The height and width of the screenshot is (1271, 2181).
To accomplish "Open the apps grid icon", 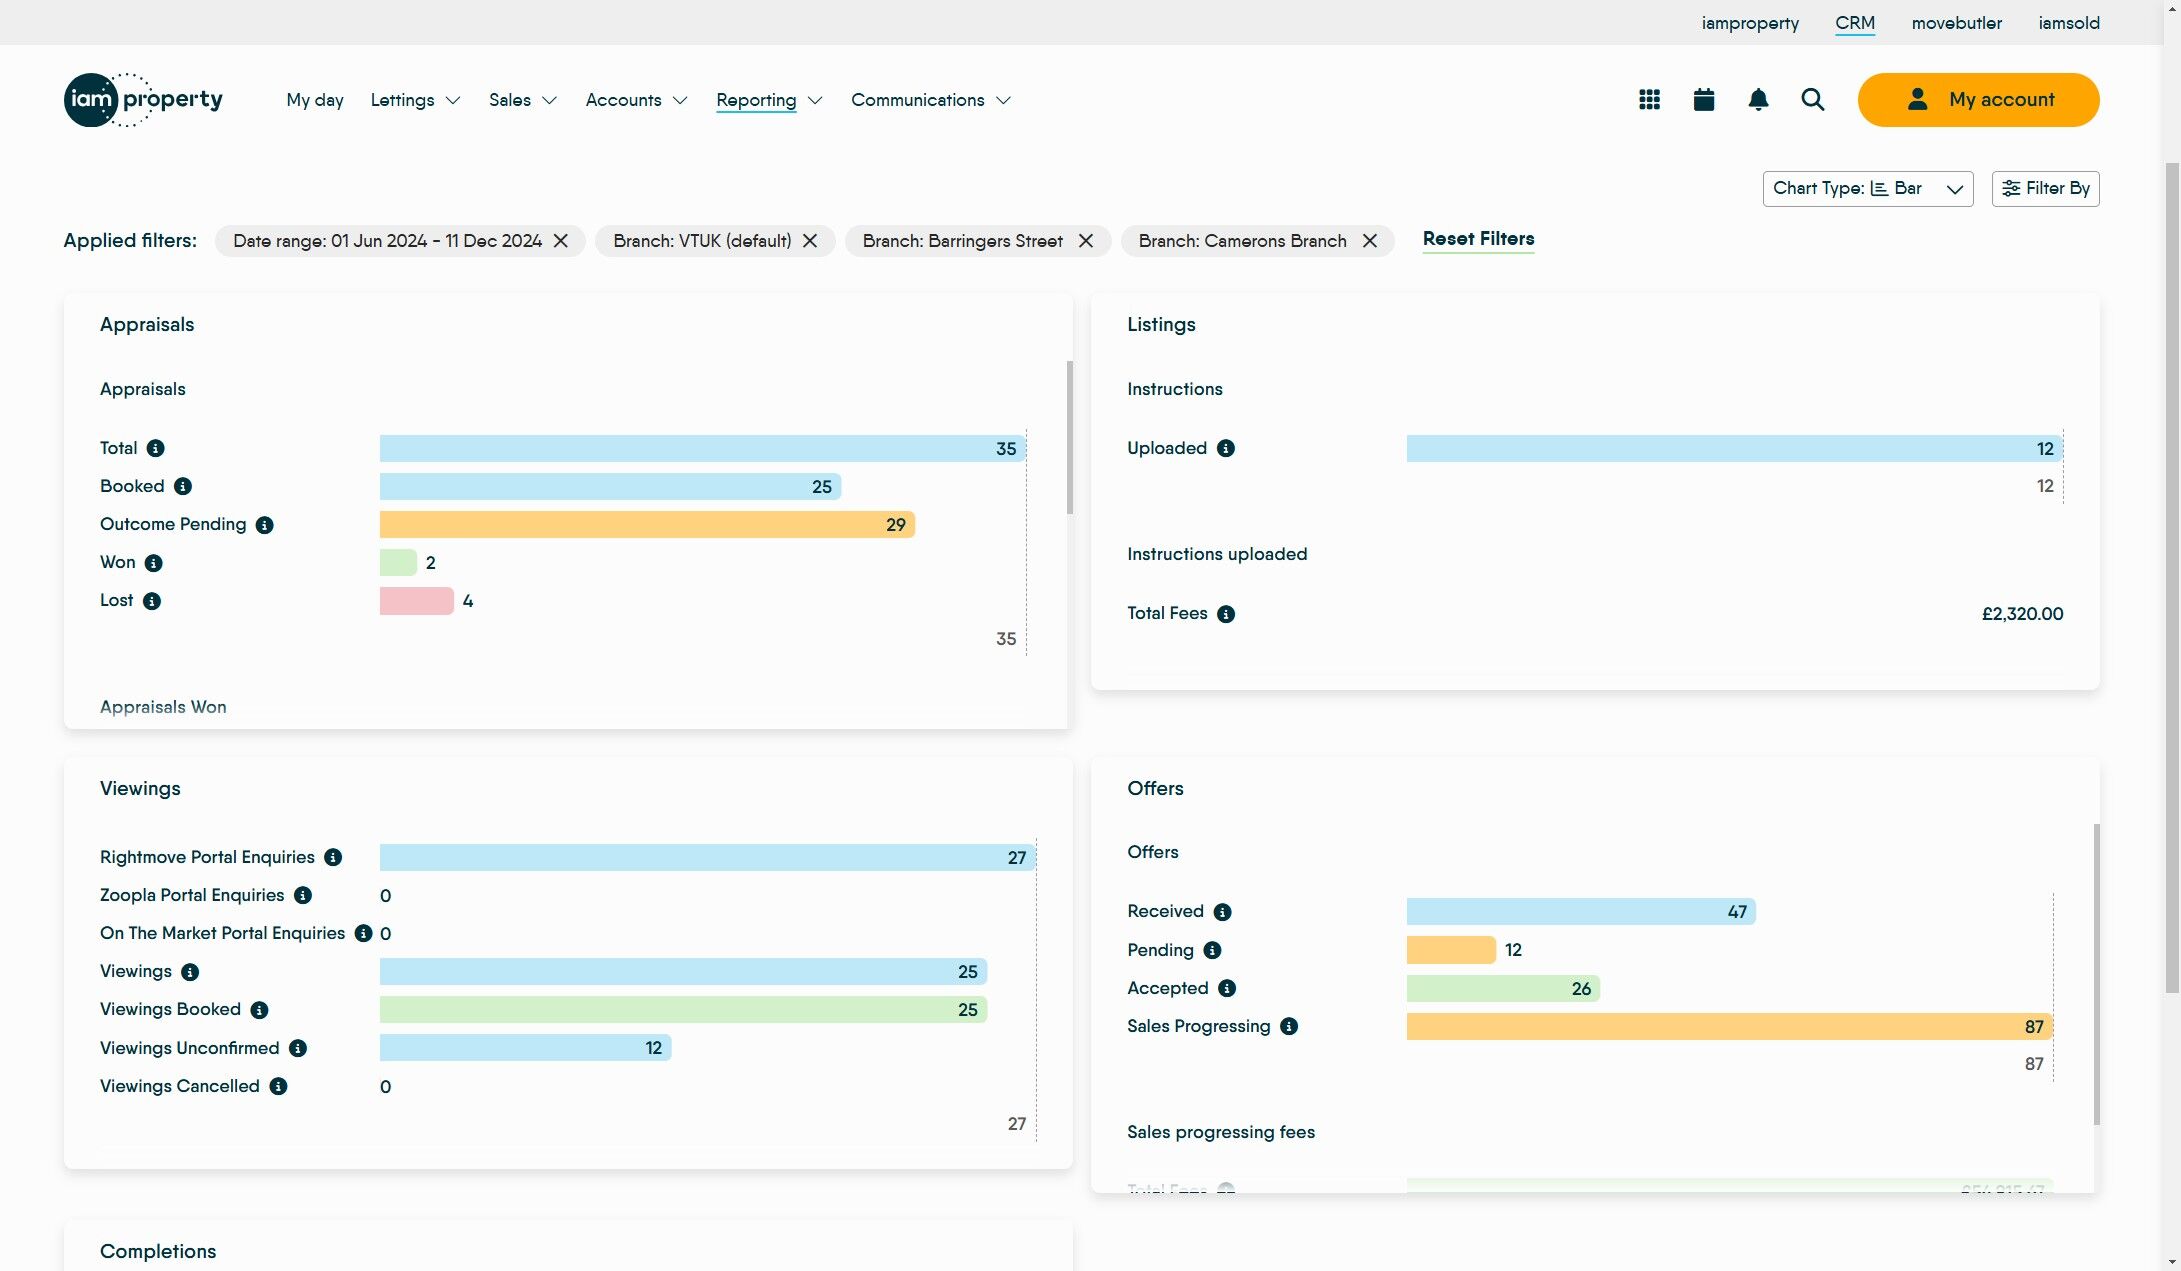I will pos(1649,100).
